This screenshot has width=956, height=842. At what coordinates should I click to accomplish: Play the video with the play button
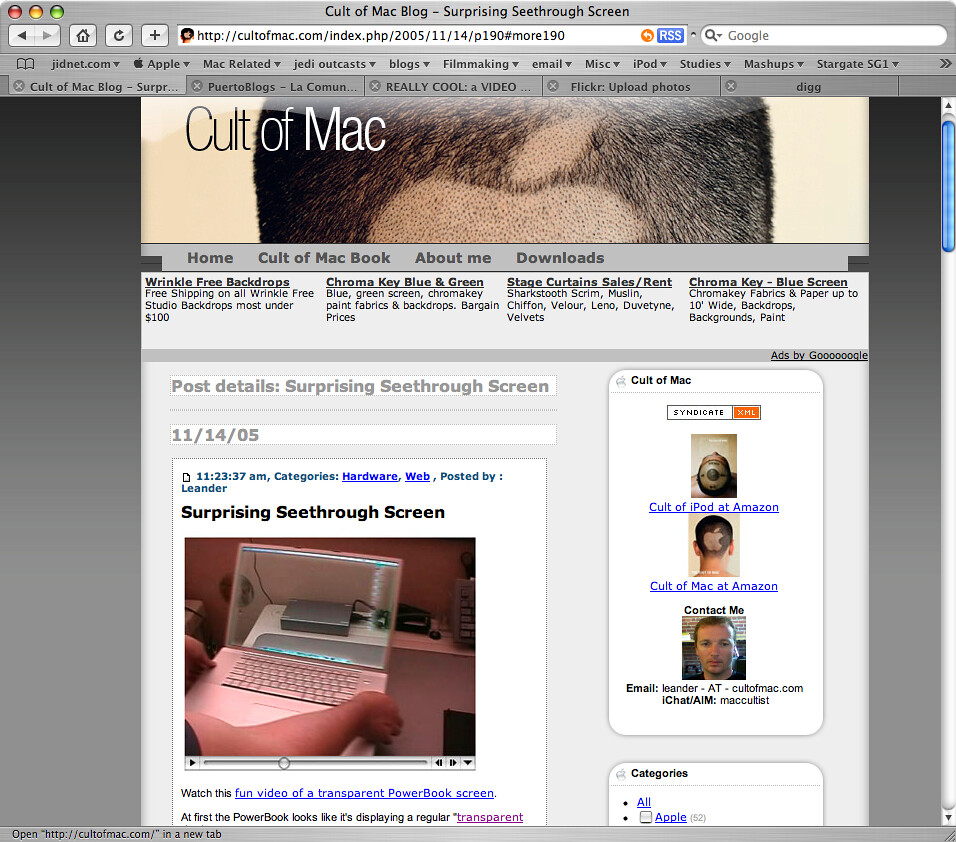[193, 762]
